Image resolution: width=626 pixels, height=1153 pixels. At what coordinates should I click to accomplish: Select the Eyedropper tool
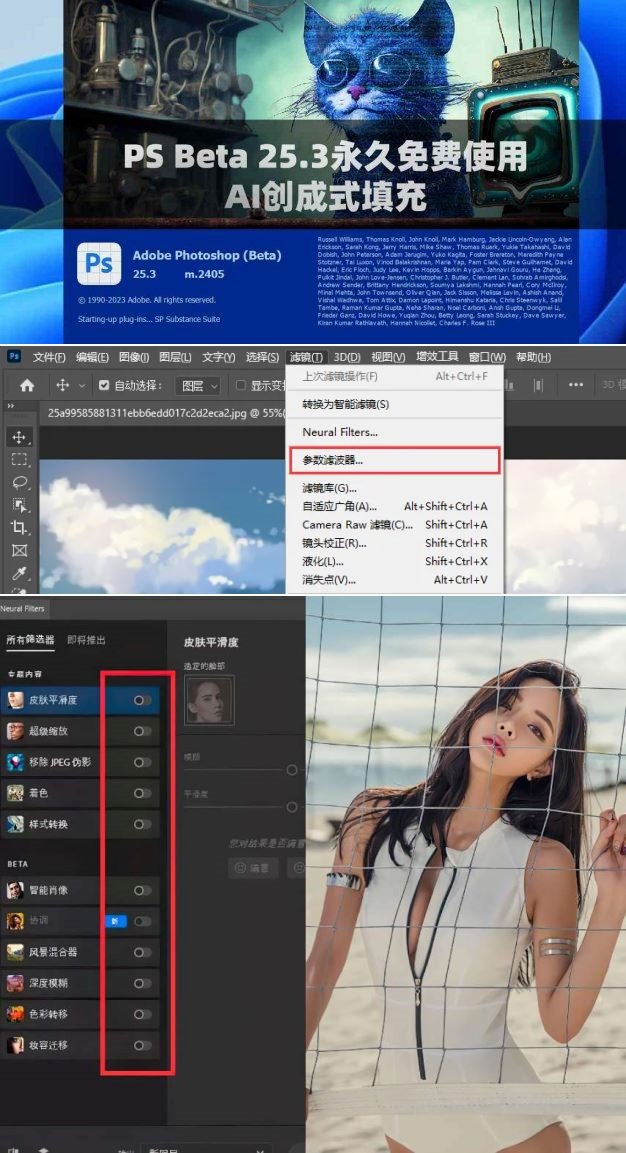tap(19, 573)
